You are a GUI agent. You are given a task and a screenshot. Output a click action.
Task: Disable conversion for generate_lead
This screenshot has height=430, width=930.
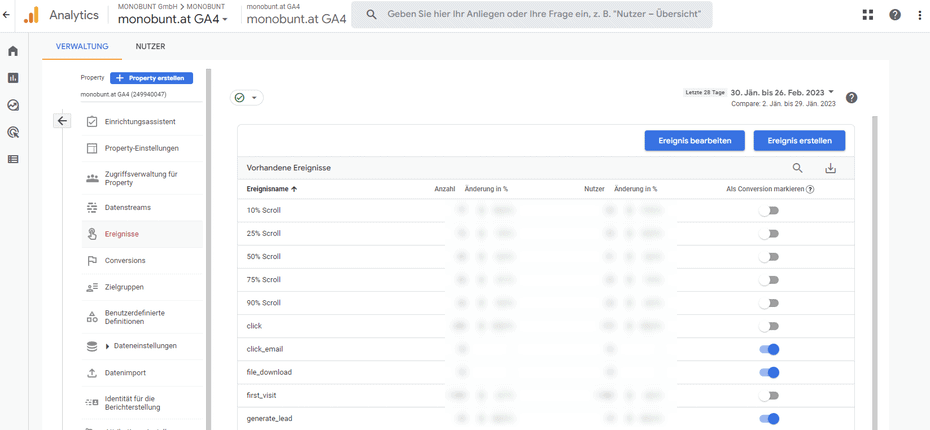(769, 419)
